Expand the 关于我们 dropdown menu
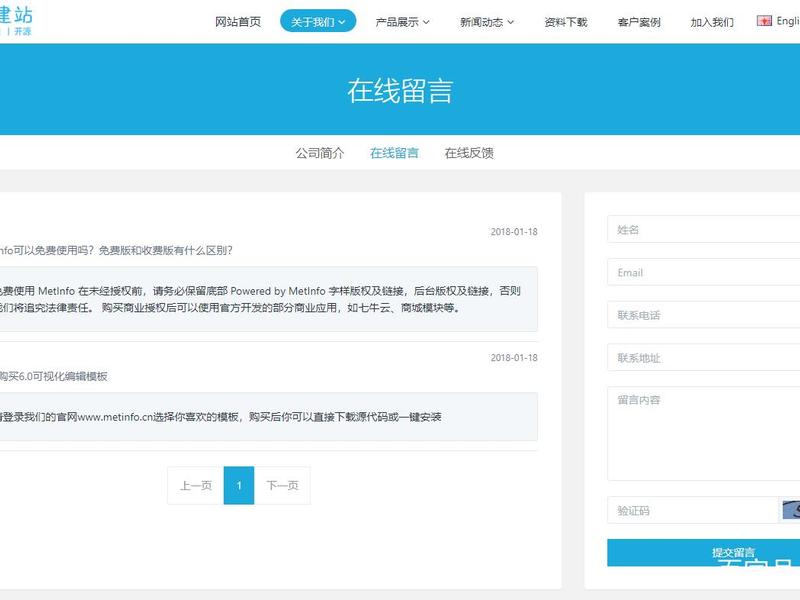The image size is (800, 600). point(318,21)
